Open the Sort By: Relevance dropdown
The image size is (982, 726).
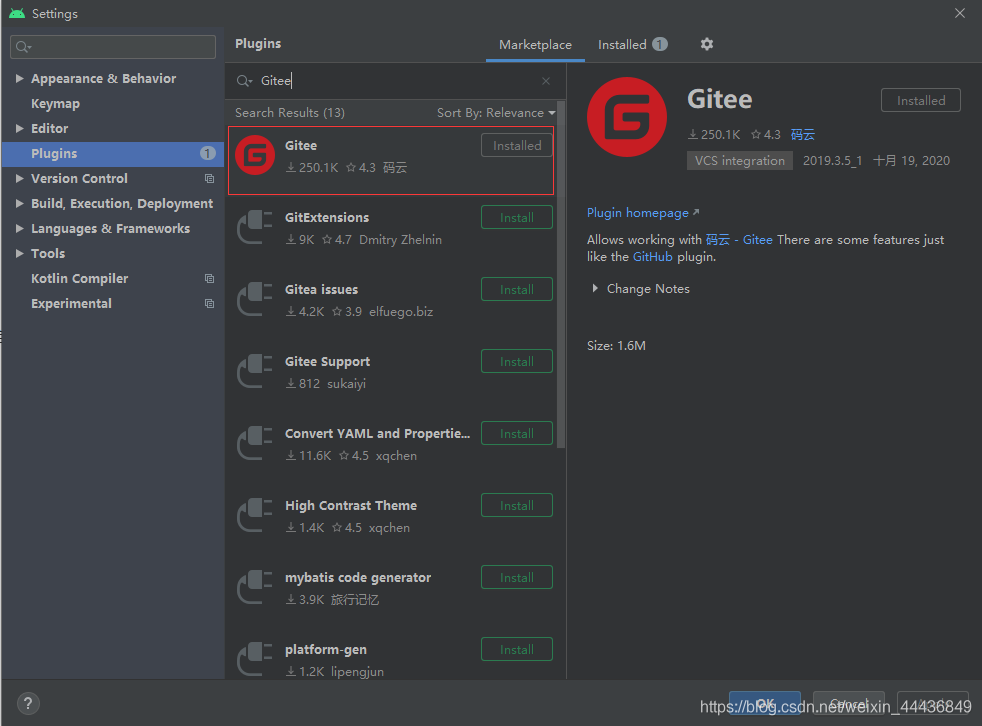tap(496, 113)
